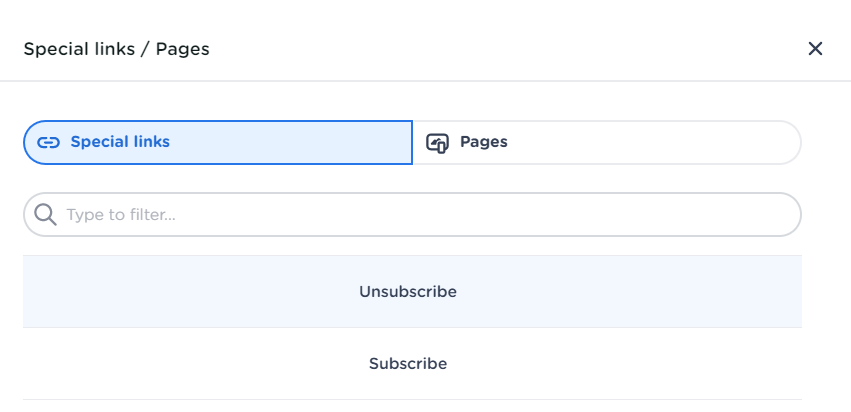Activate Special links via its link icon

pos(48,142)
